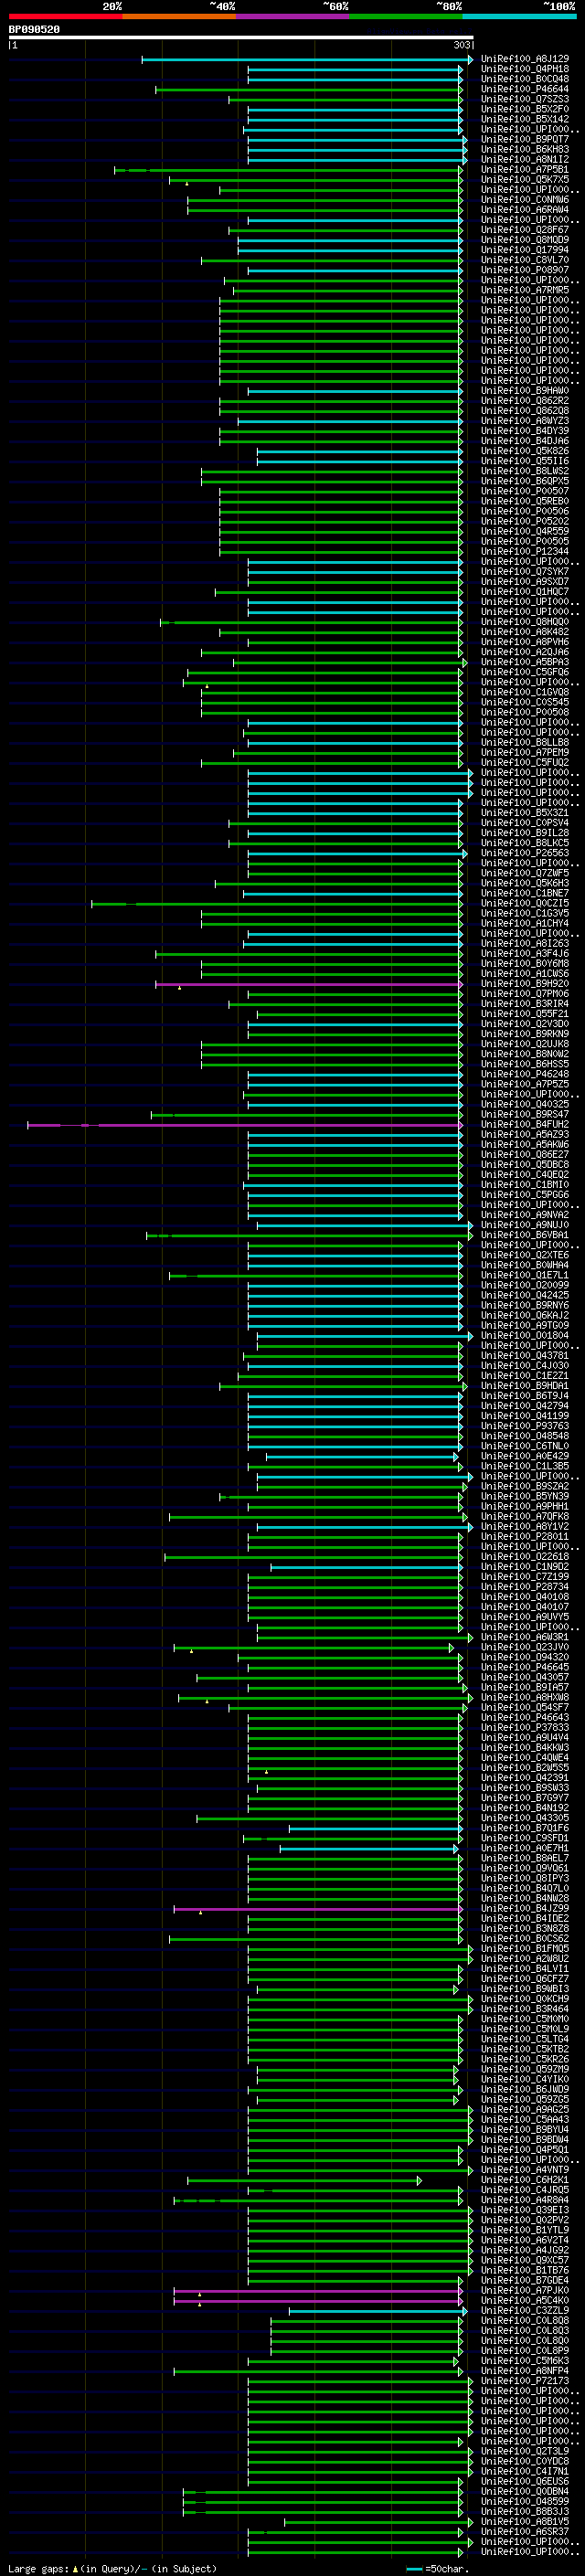Click label UniRef100_P26563
This screenshot has height=2576, width=585.
tap(525, 853)
